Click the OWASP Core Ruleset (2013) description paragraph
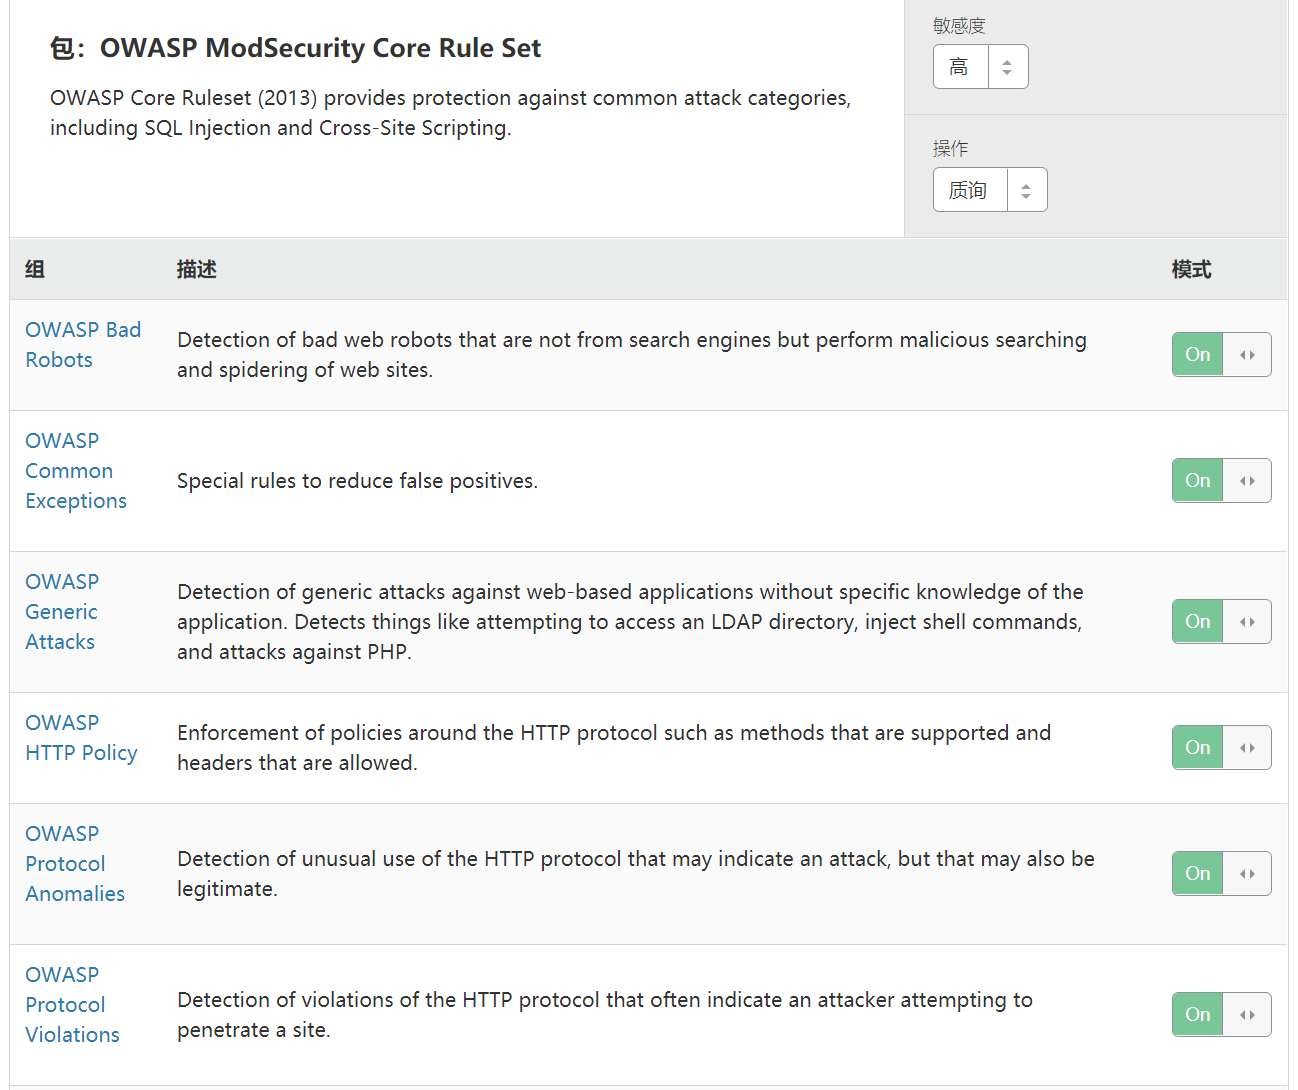The height and width of the screenshot is (1090, 1298). pyautogui.click(x=450, y=113)
